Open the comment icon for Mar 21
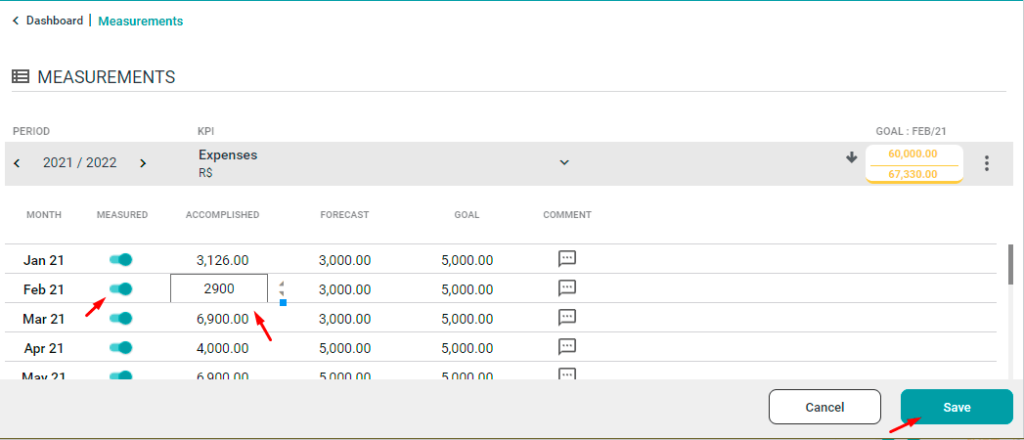1024x440 pixels. pos(567,317)
